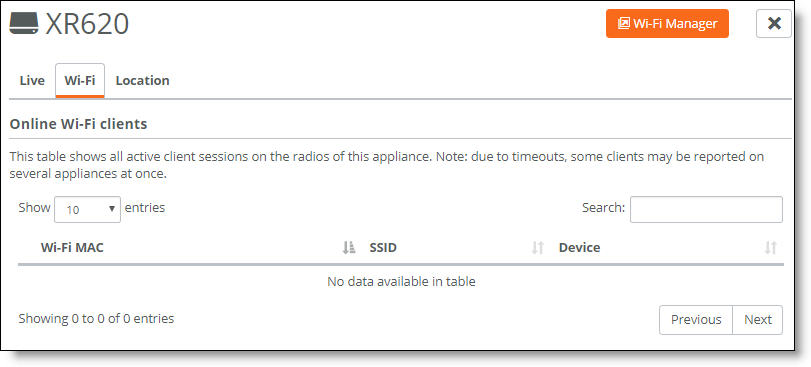The image size is (811, 367).
Task: Open the Show entries count dropdown
Action: point(87,209)
